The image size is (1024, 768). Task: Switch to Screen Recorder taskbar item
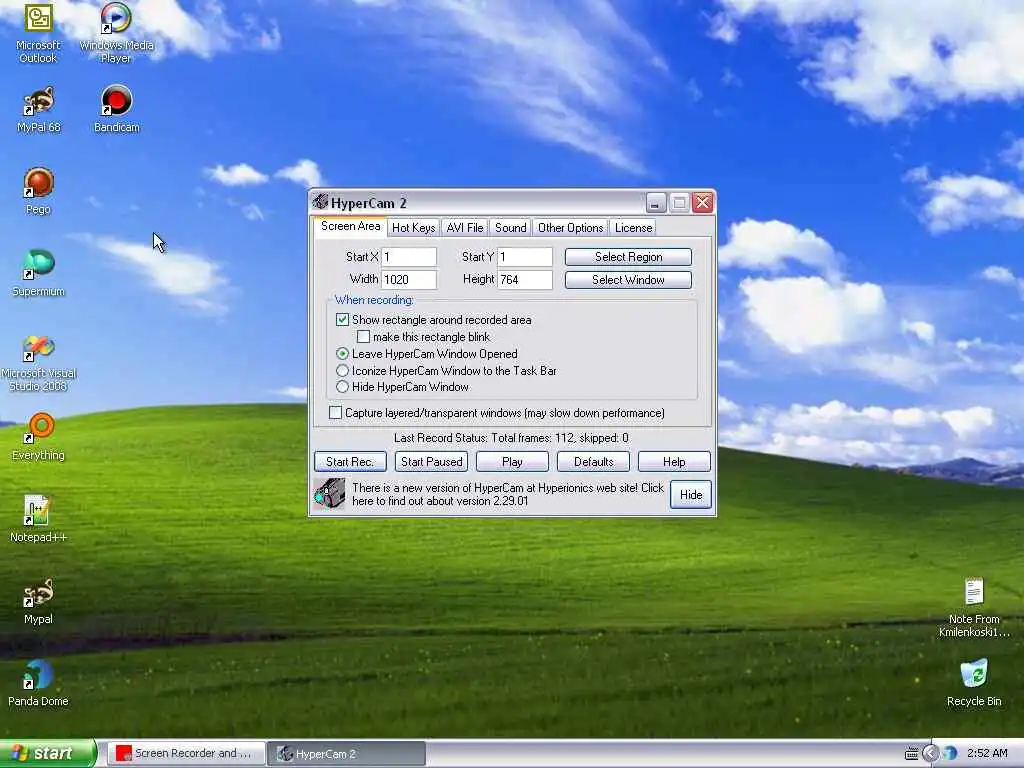[186, 754]
